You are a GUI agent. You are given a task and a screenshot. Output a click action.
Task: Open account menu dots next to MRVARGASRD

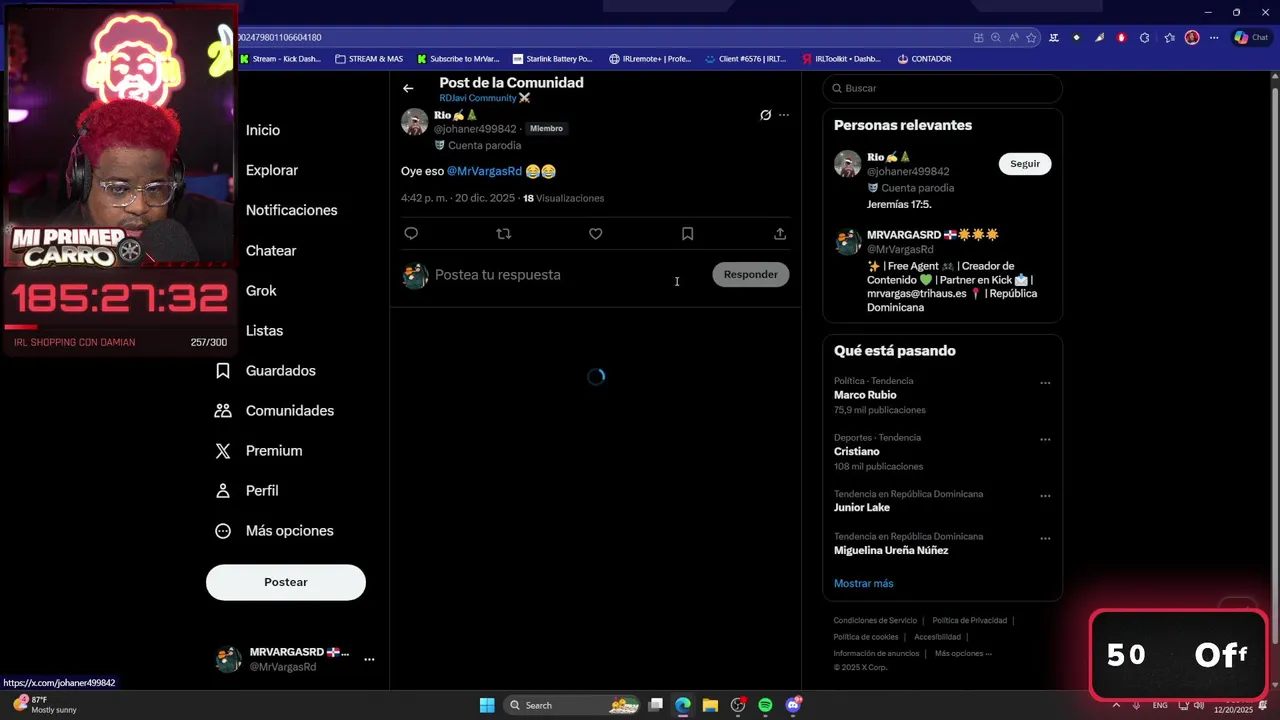(369, 660)
